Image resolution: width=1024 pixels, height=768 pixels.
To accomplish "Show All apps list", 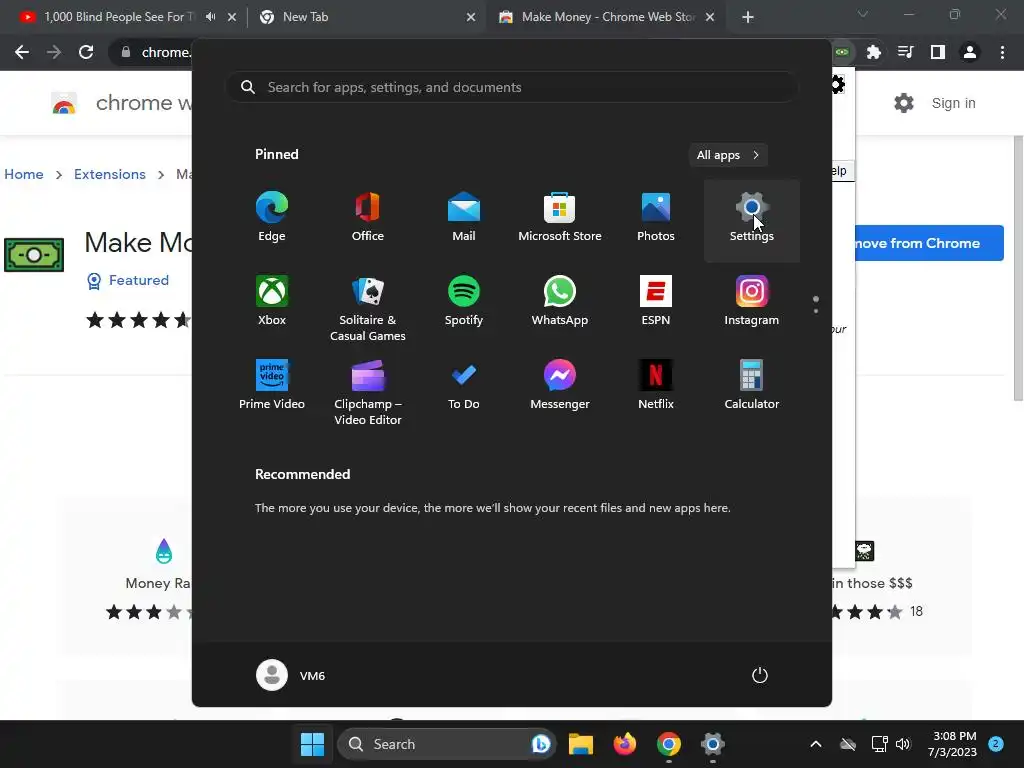I will tap(728, 155).
